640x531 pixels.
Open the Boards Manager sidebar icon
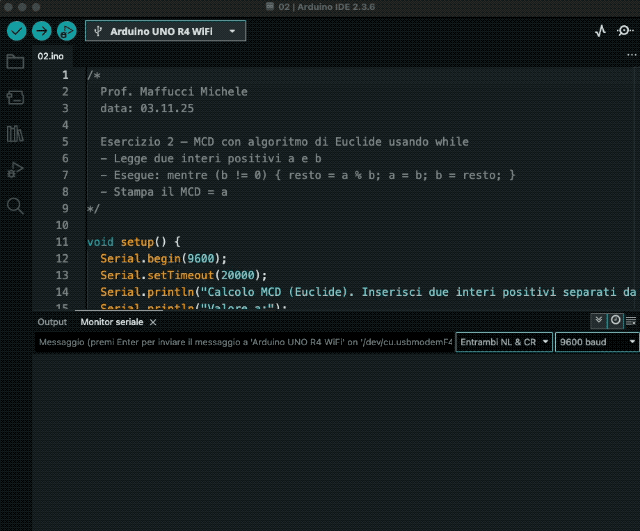(15, 97)
